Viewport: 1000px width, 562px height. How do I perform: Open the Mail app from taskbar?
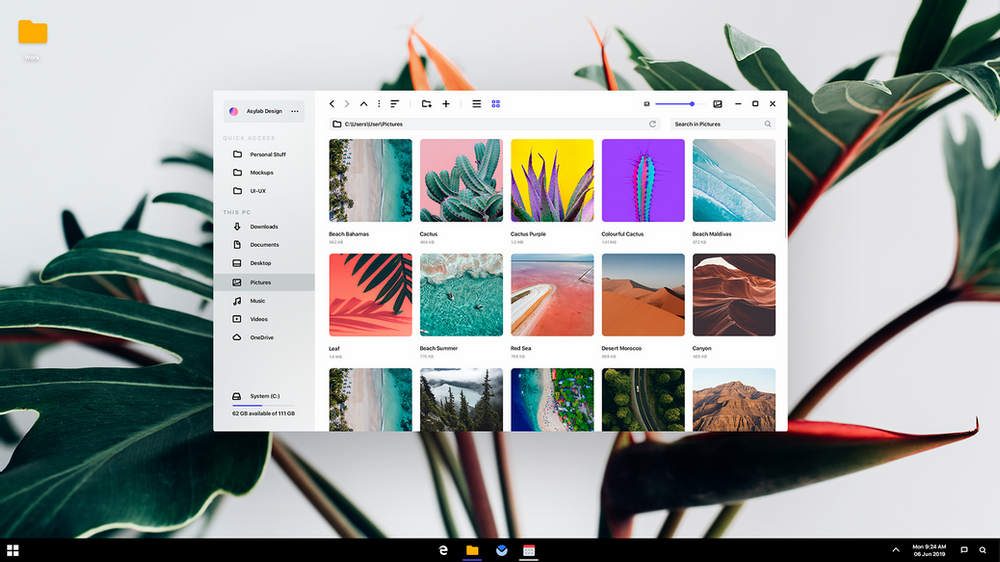(x=501, y=550)
